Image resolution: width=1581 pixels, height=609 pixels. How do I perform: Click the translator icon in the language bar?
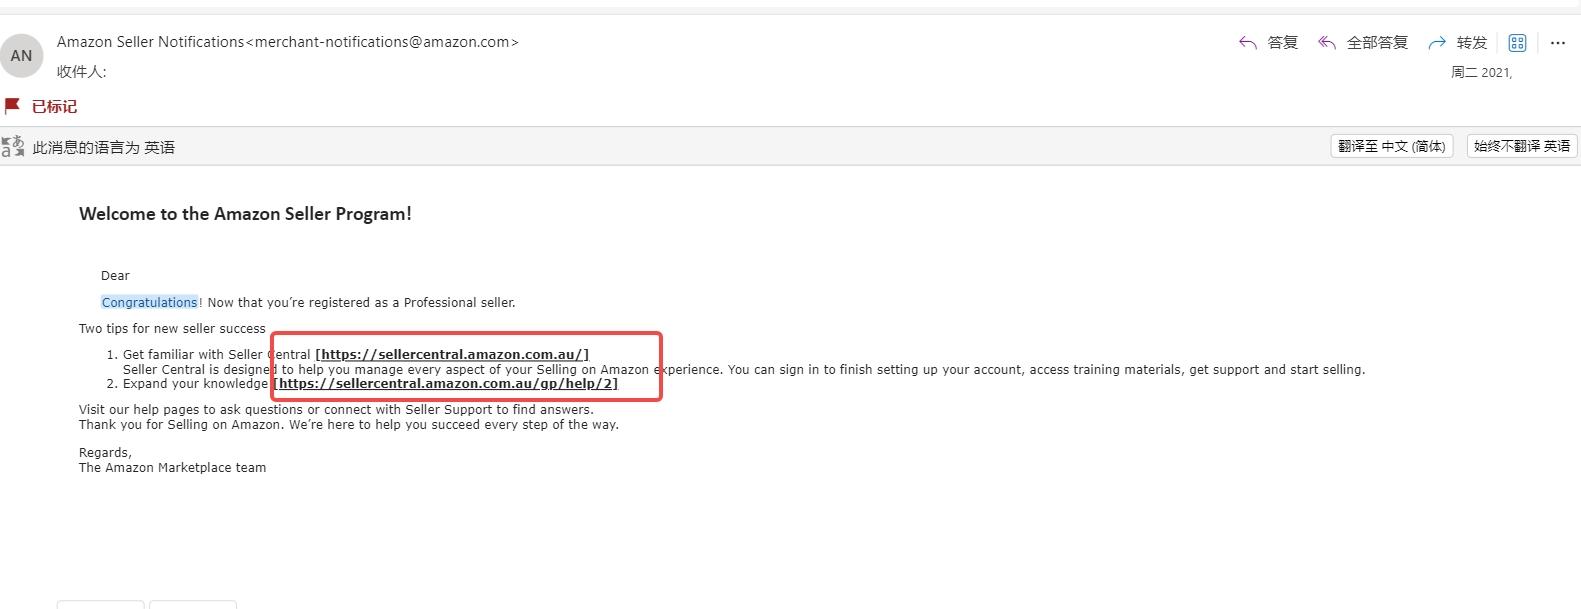coord(13,147)
